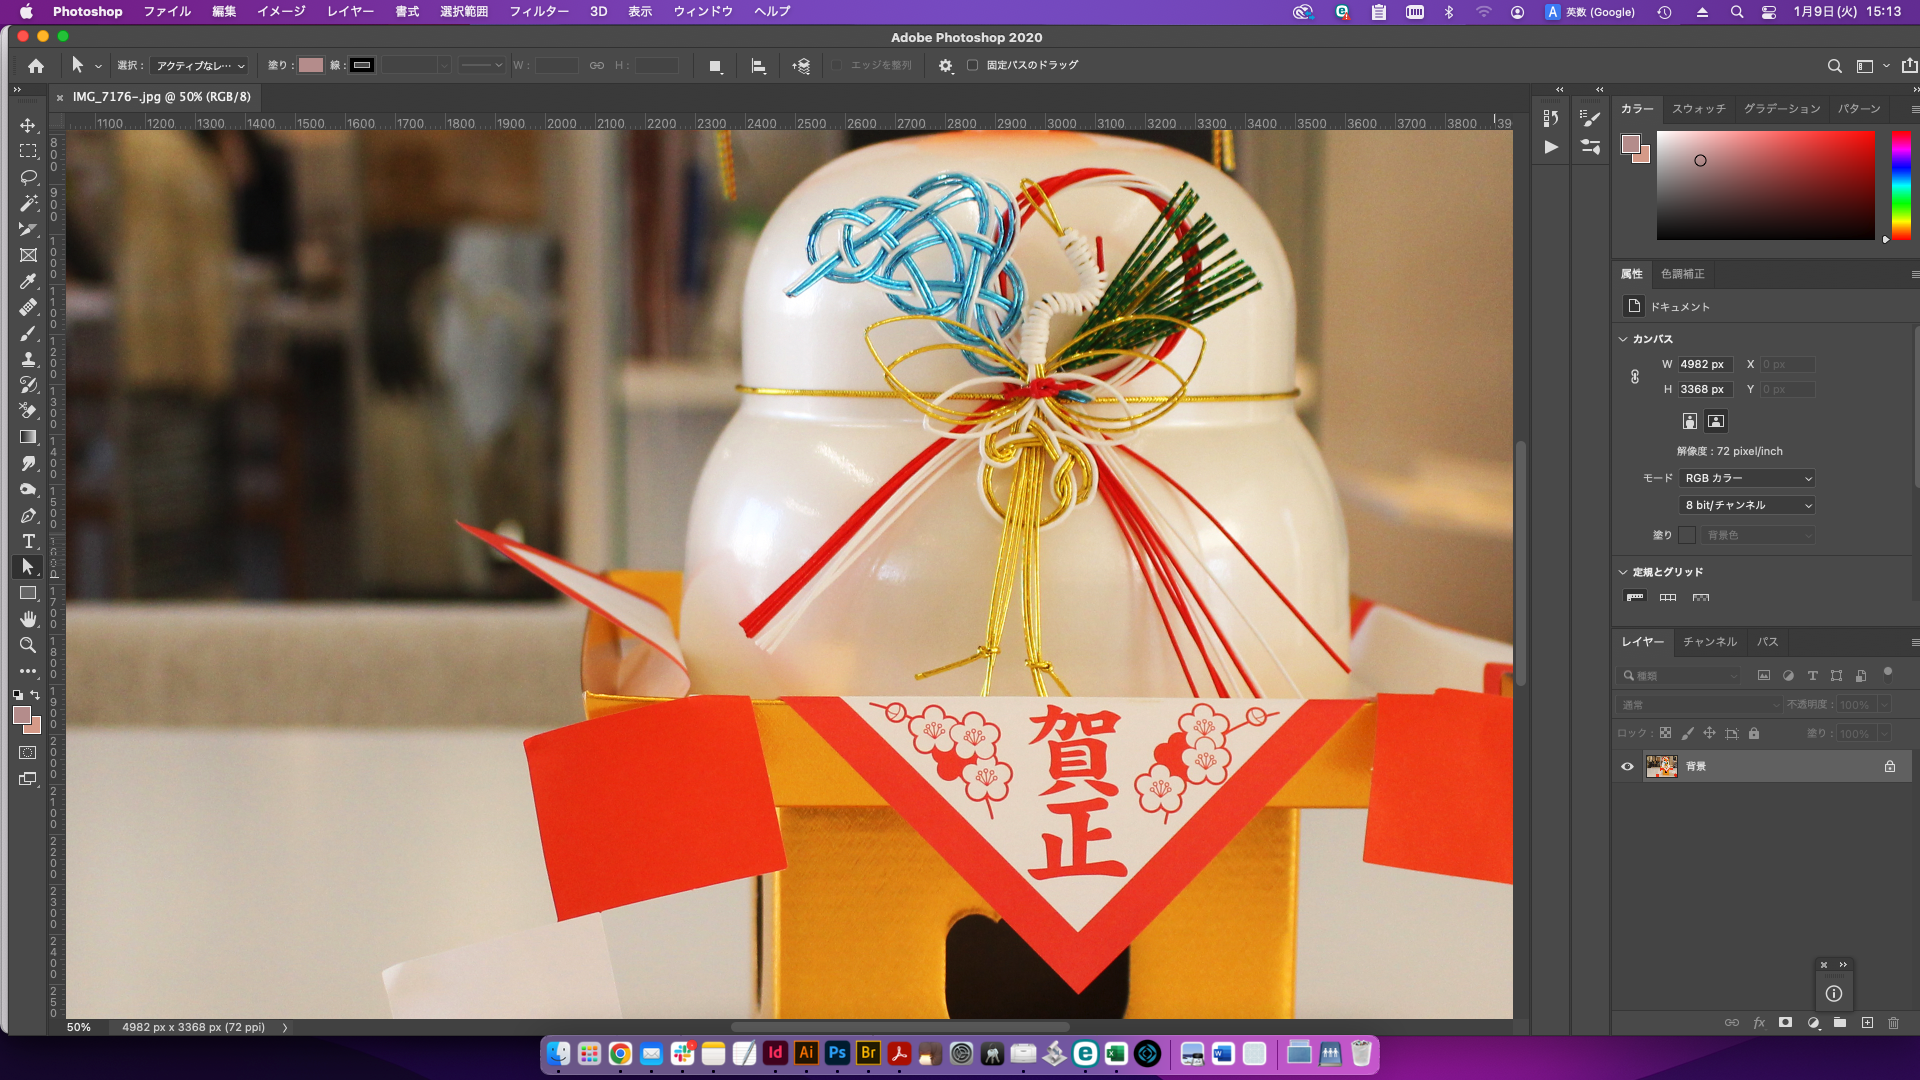Screen dimensions: 1920x1080
Task: Click the delete layer trash icon
Action: click(1893, 1022)
